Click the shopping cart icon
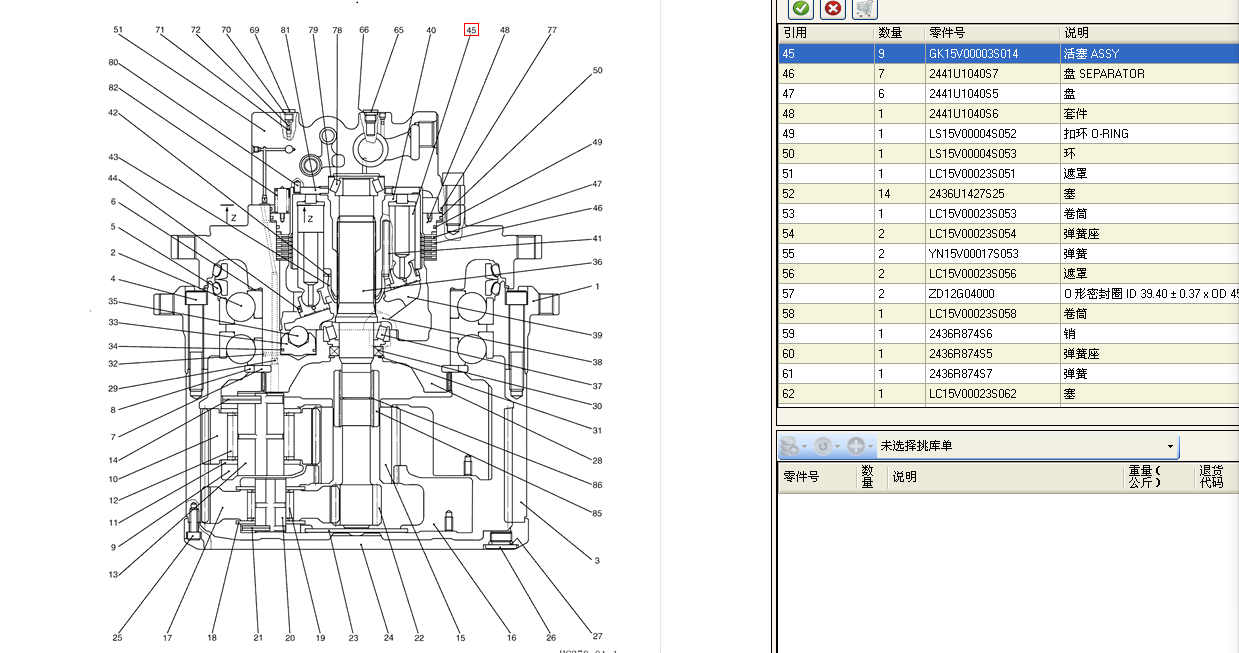The height and width of the screenshot is (653, 1239). click(x=865, y=9)
